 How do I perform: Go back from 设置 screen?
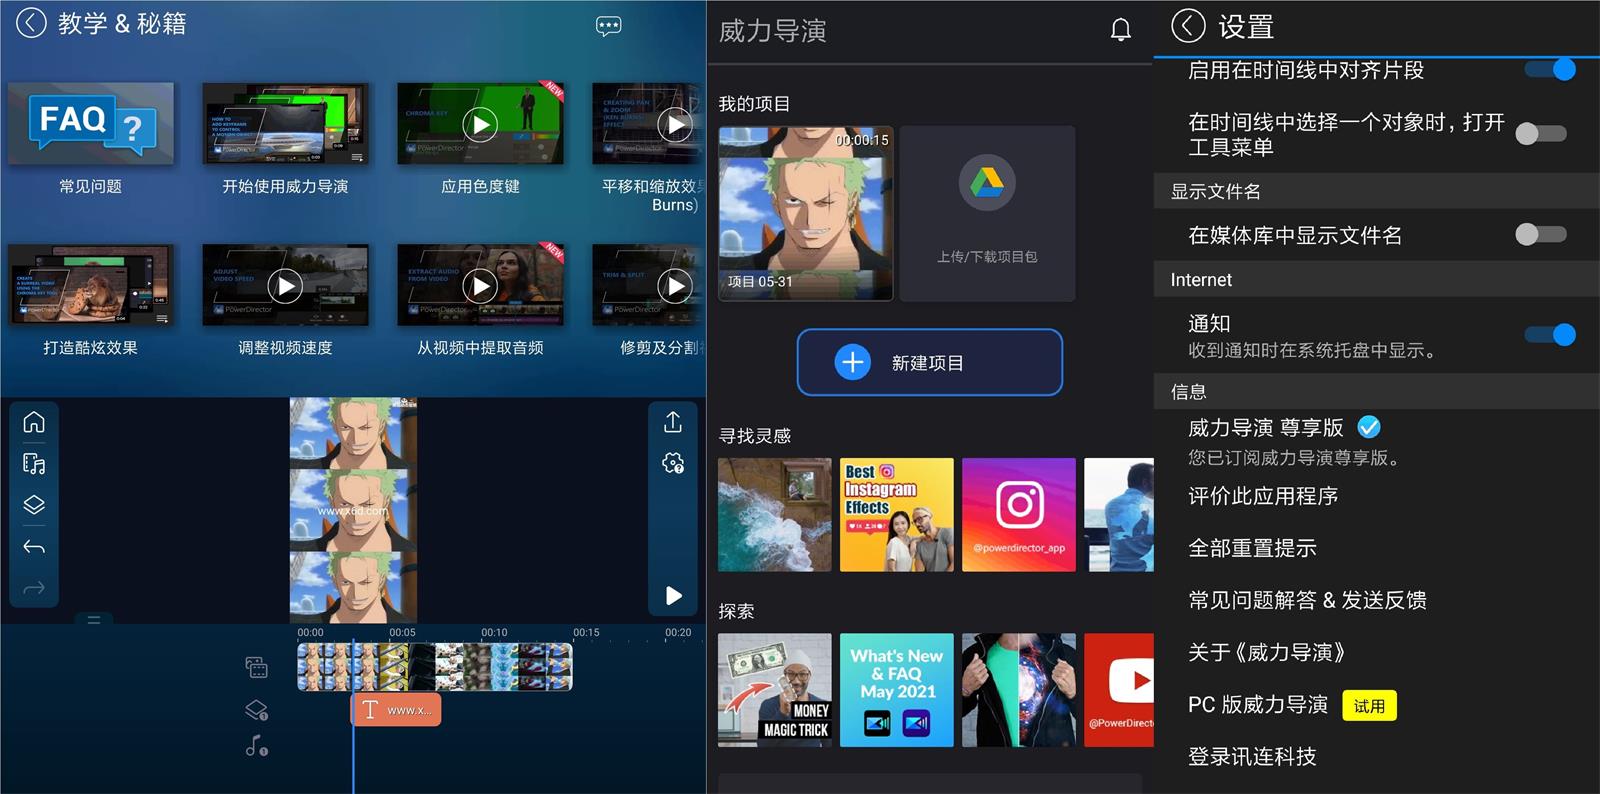(1188, 26)
